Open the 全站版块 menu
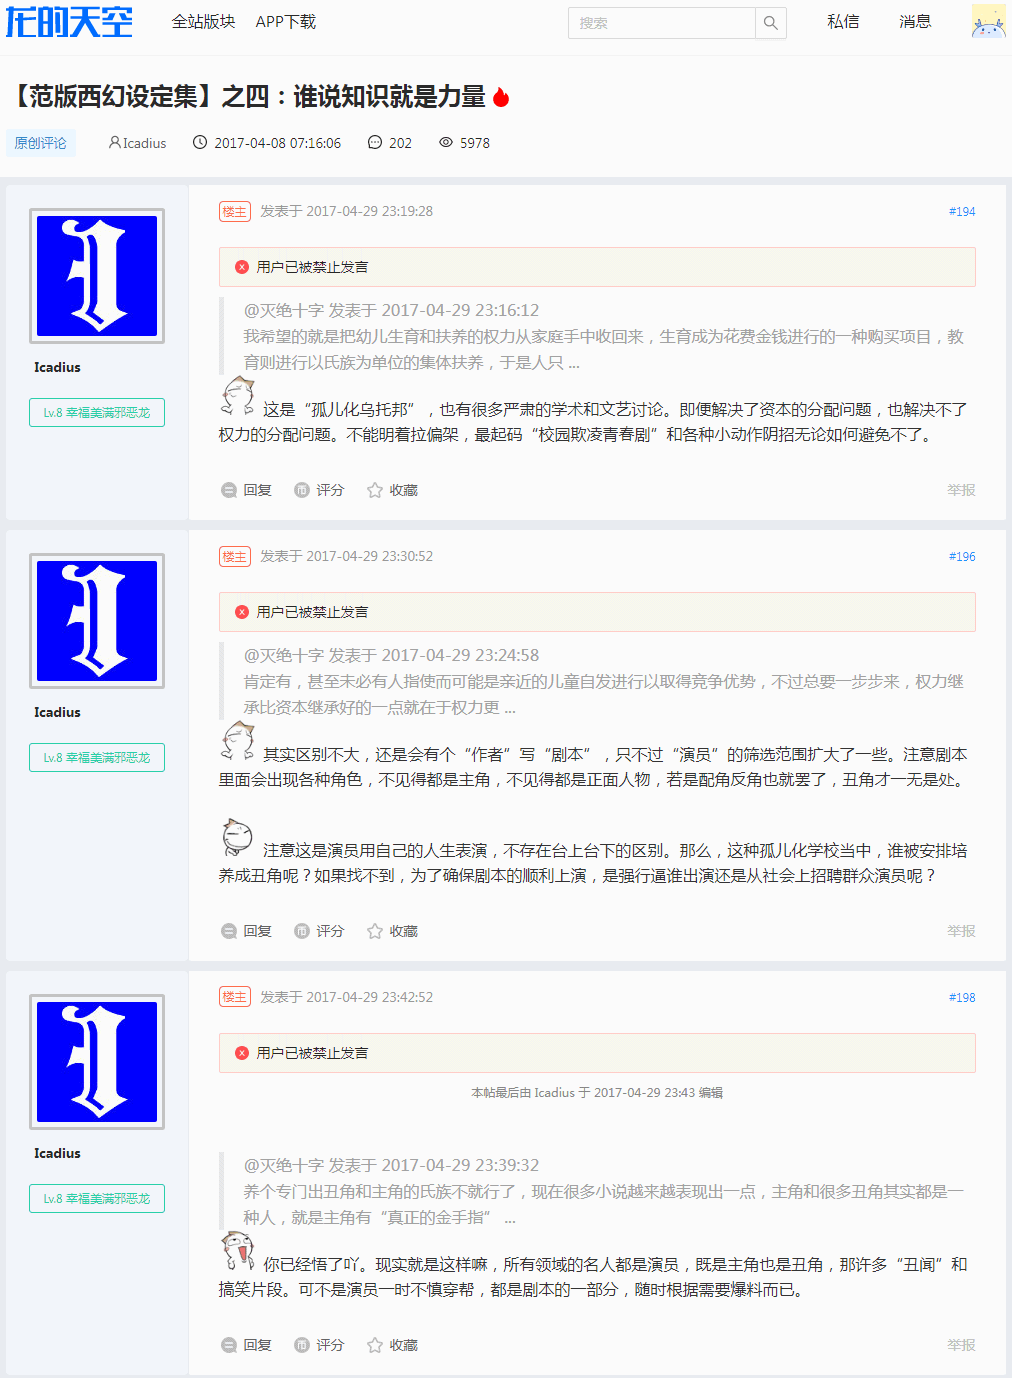The height and width of the screenshot is (1378, 1012). click(203, 22)
